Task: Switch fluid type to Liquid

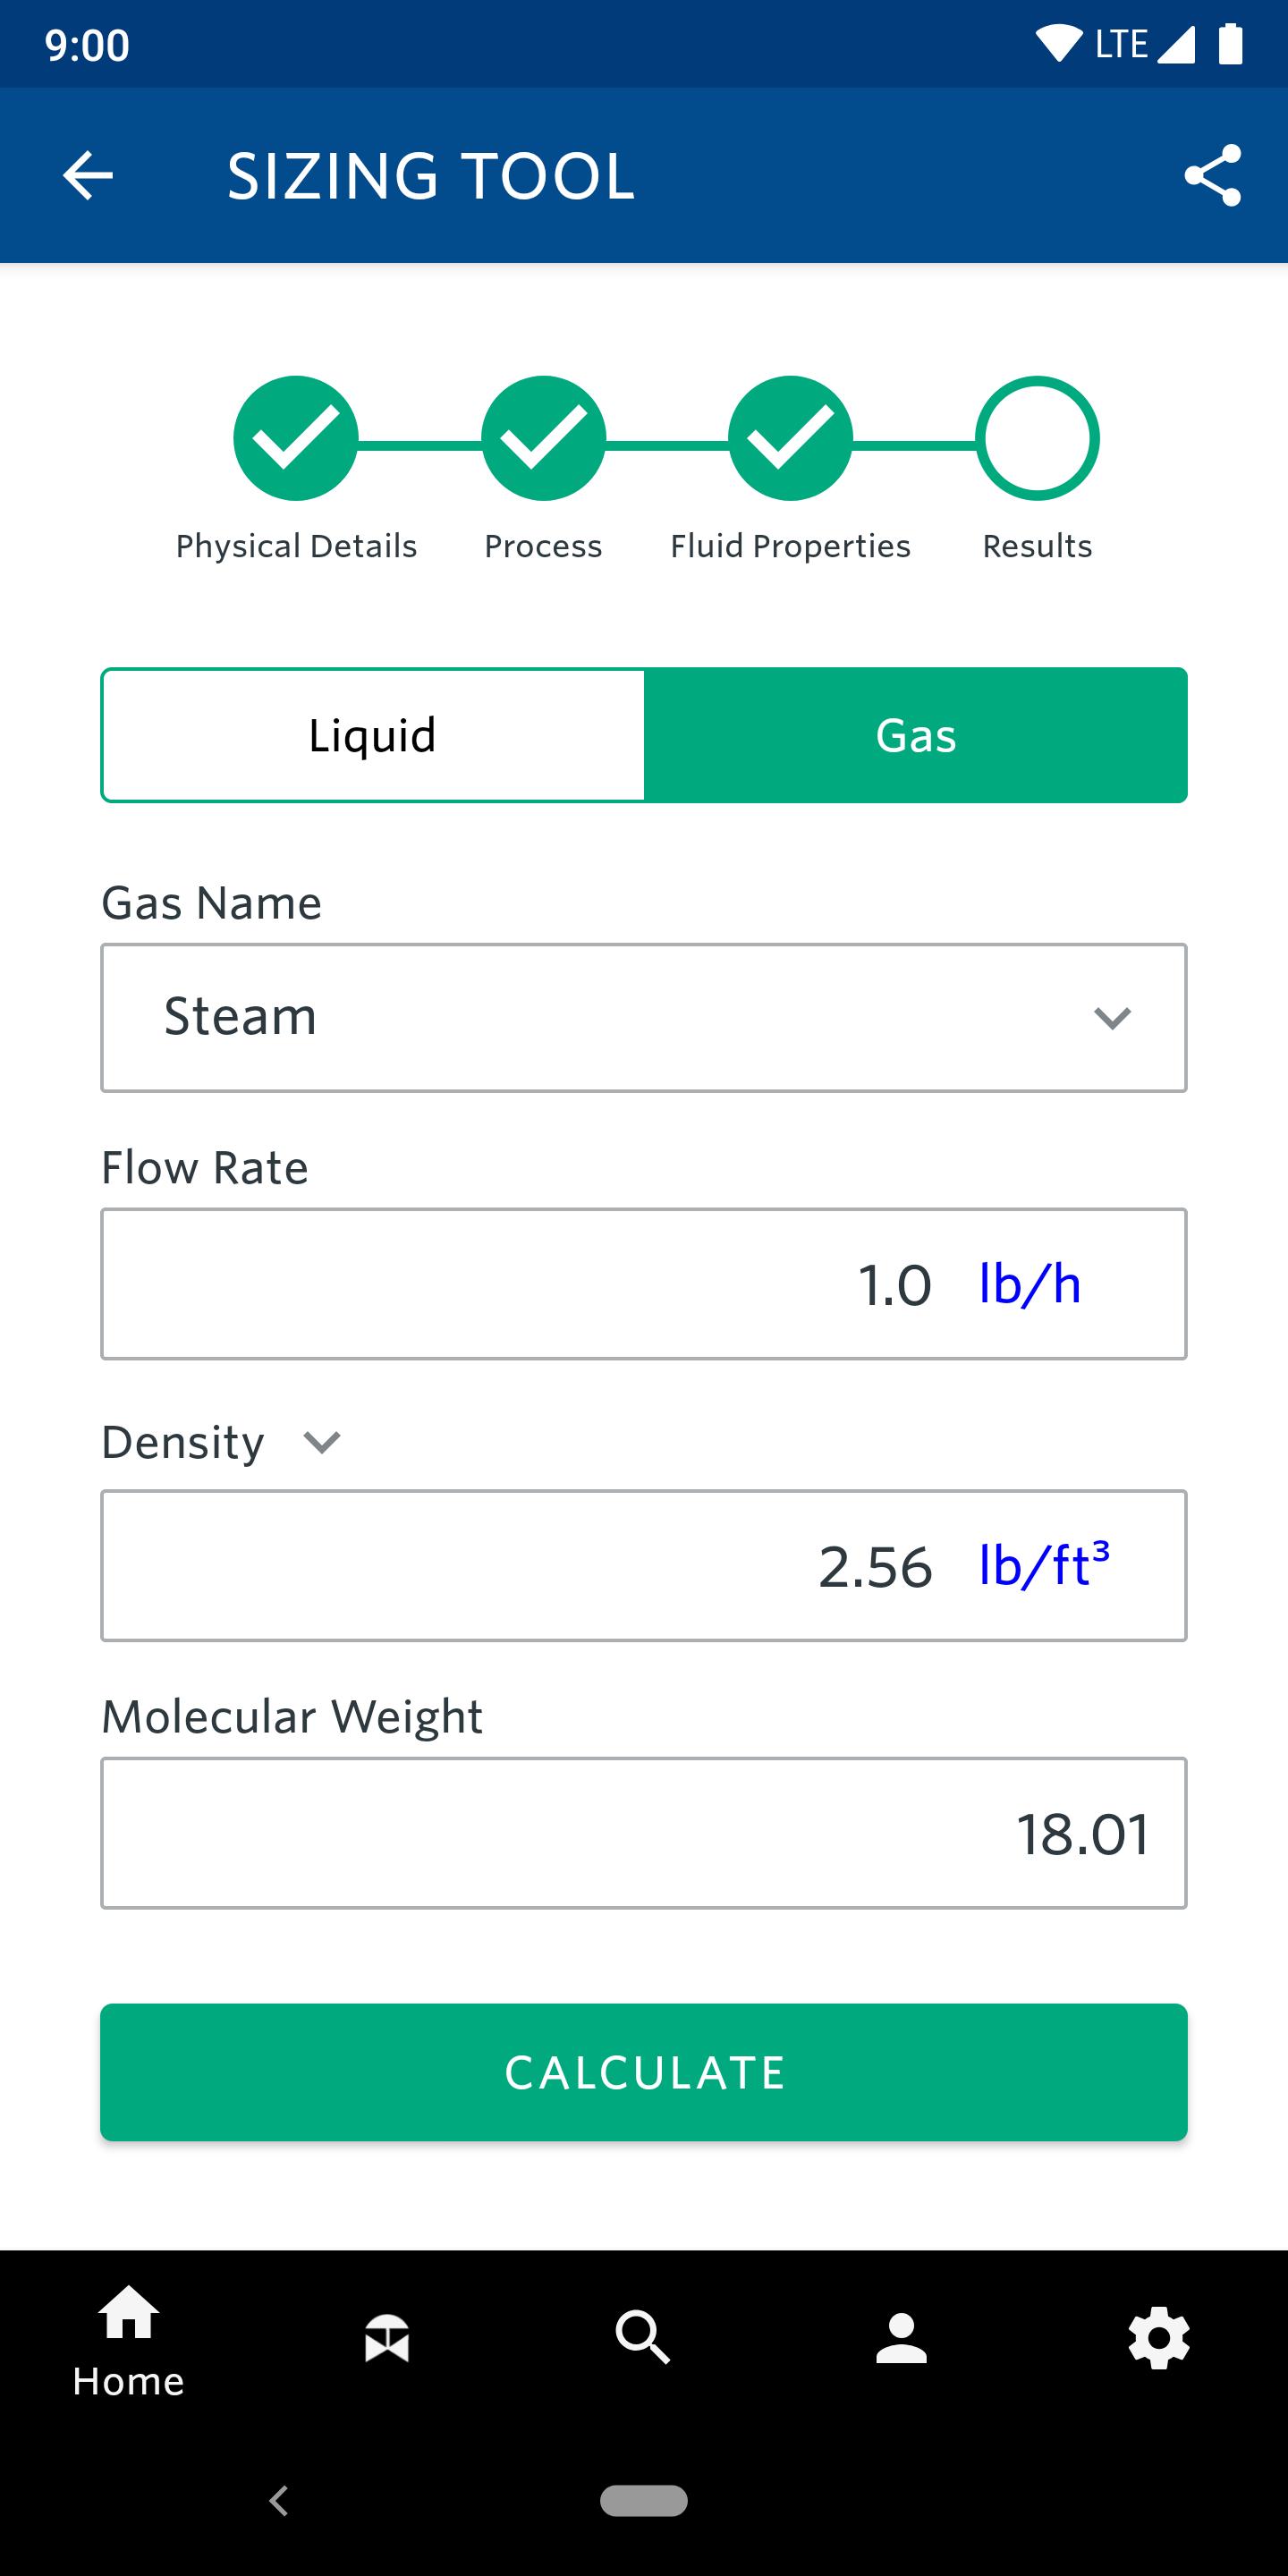Action: click(x=373, y=735)
